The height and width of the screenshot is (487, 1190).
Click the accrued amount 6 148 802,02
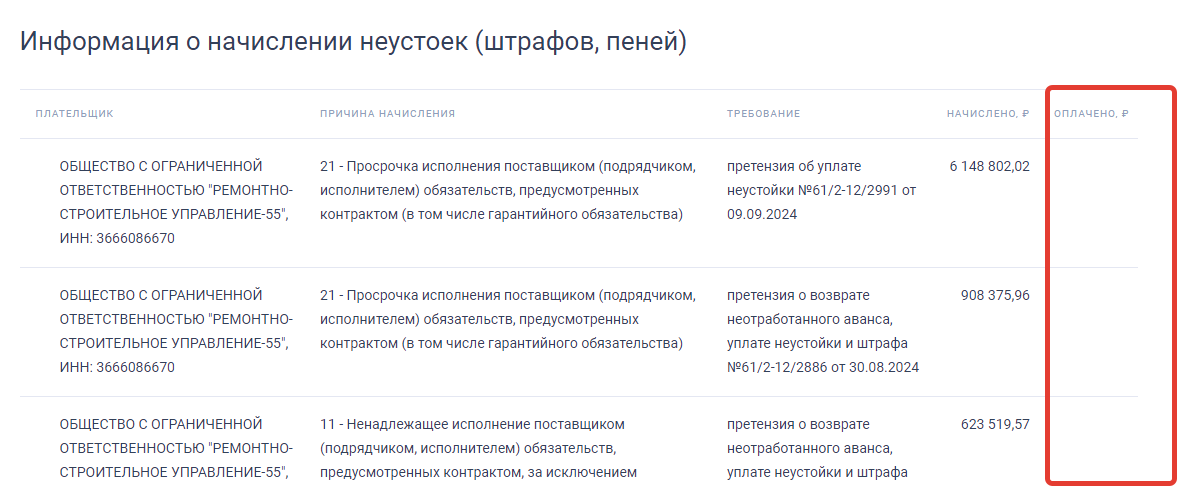point(989,166)
